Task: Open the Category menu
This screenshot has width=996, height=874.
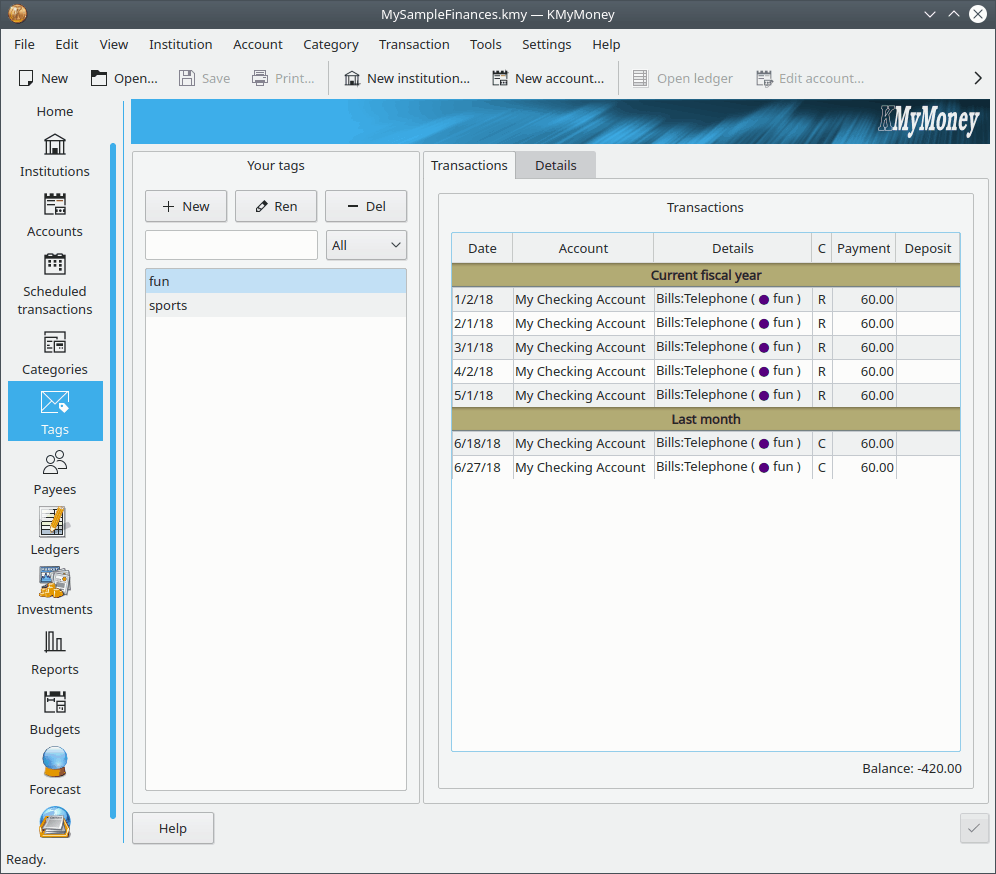Action: pos(330,44)
